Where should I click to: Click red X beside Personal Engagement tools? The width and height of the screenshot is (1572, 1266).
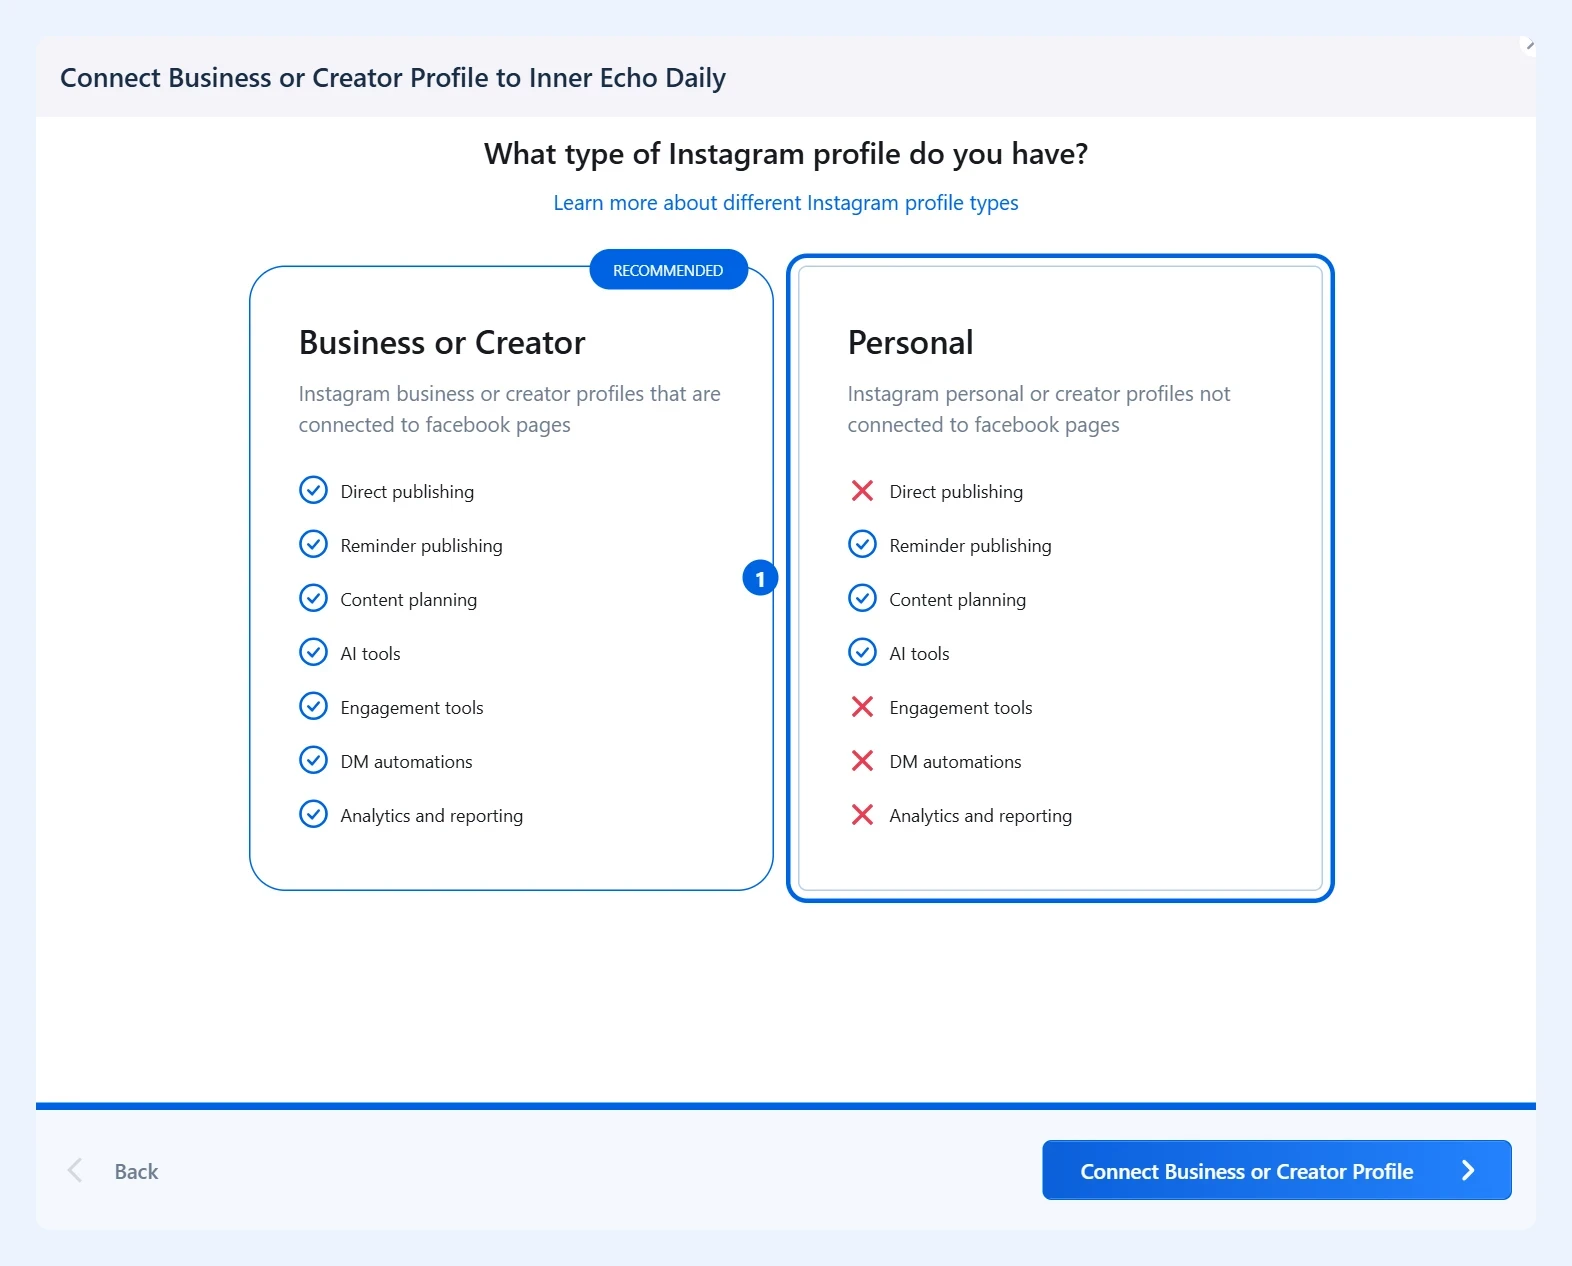pyautogui.click(x=862, y=706)
